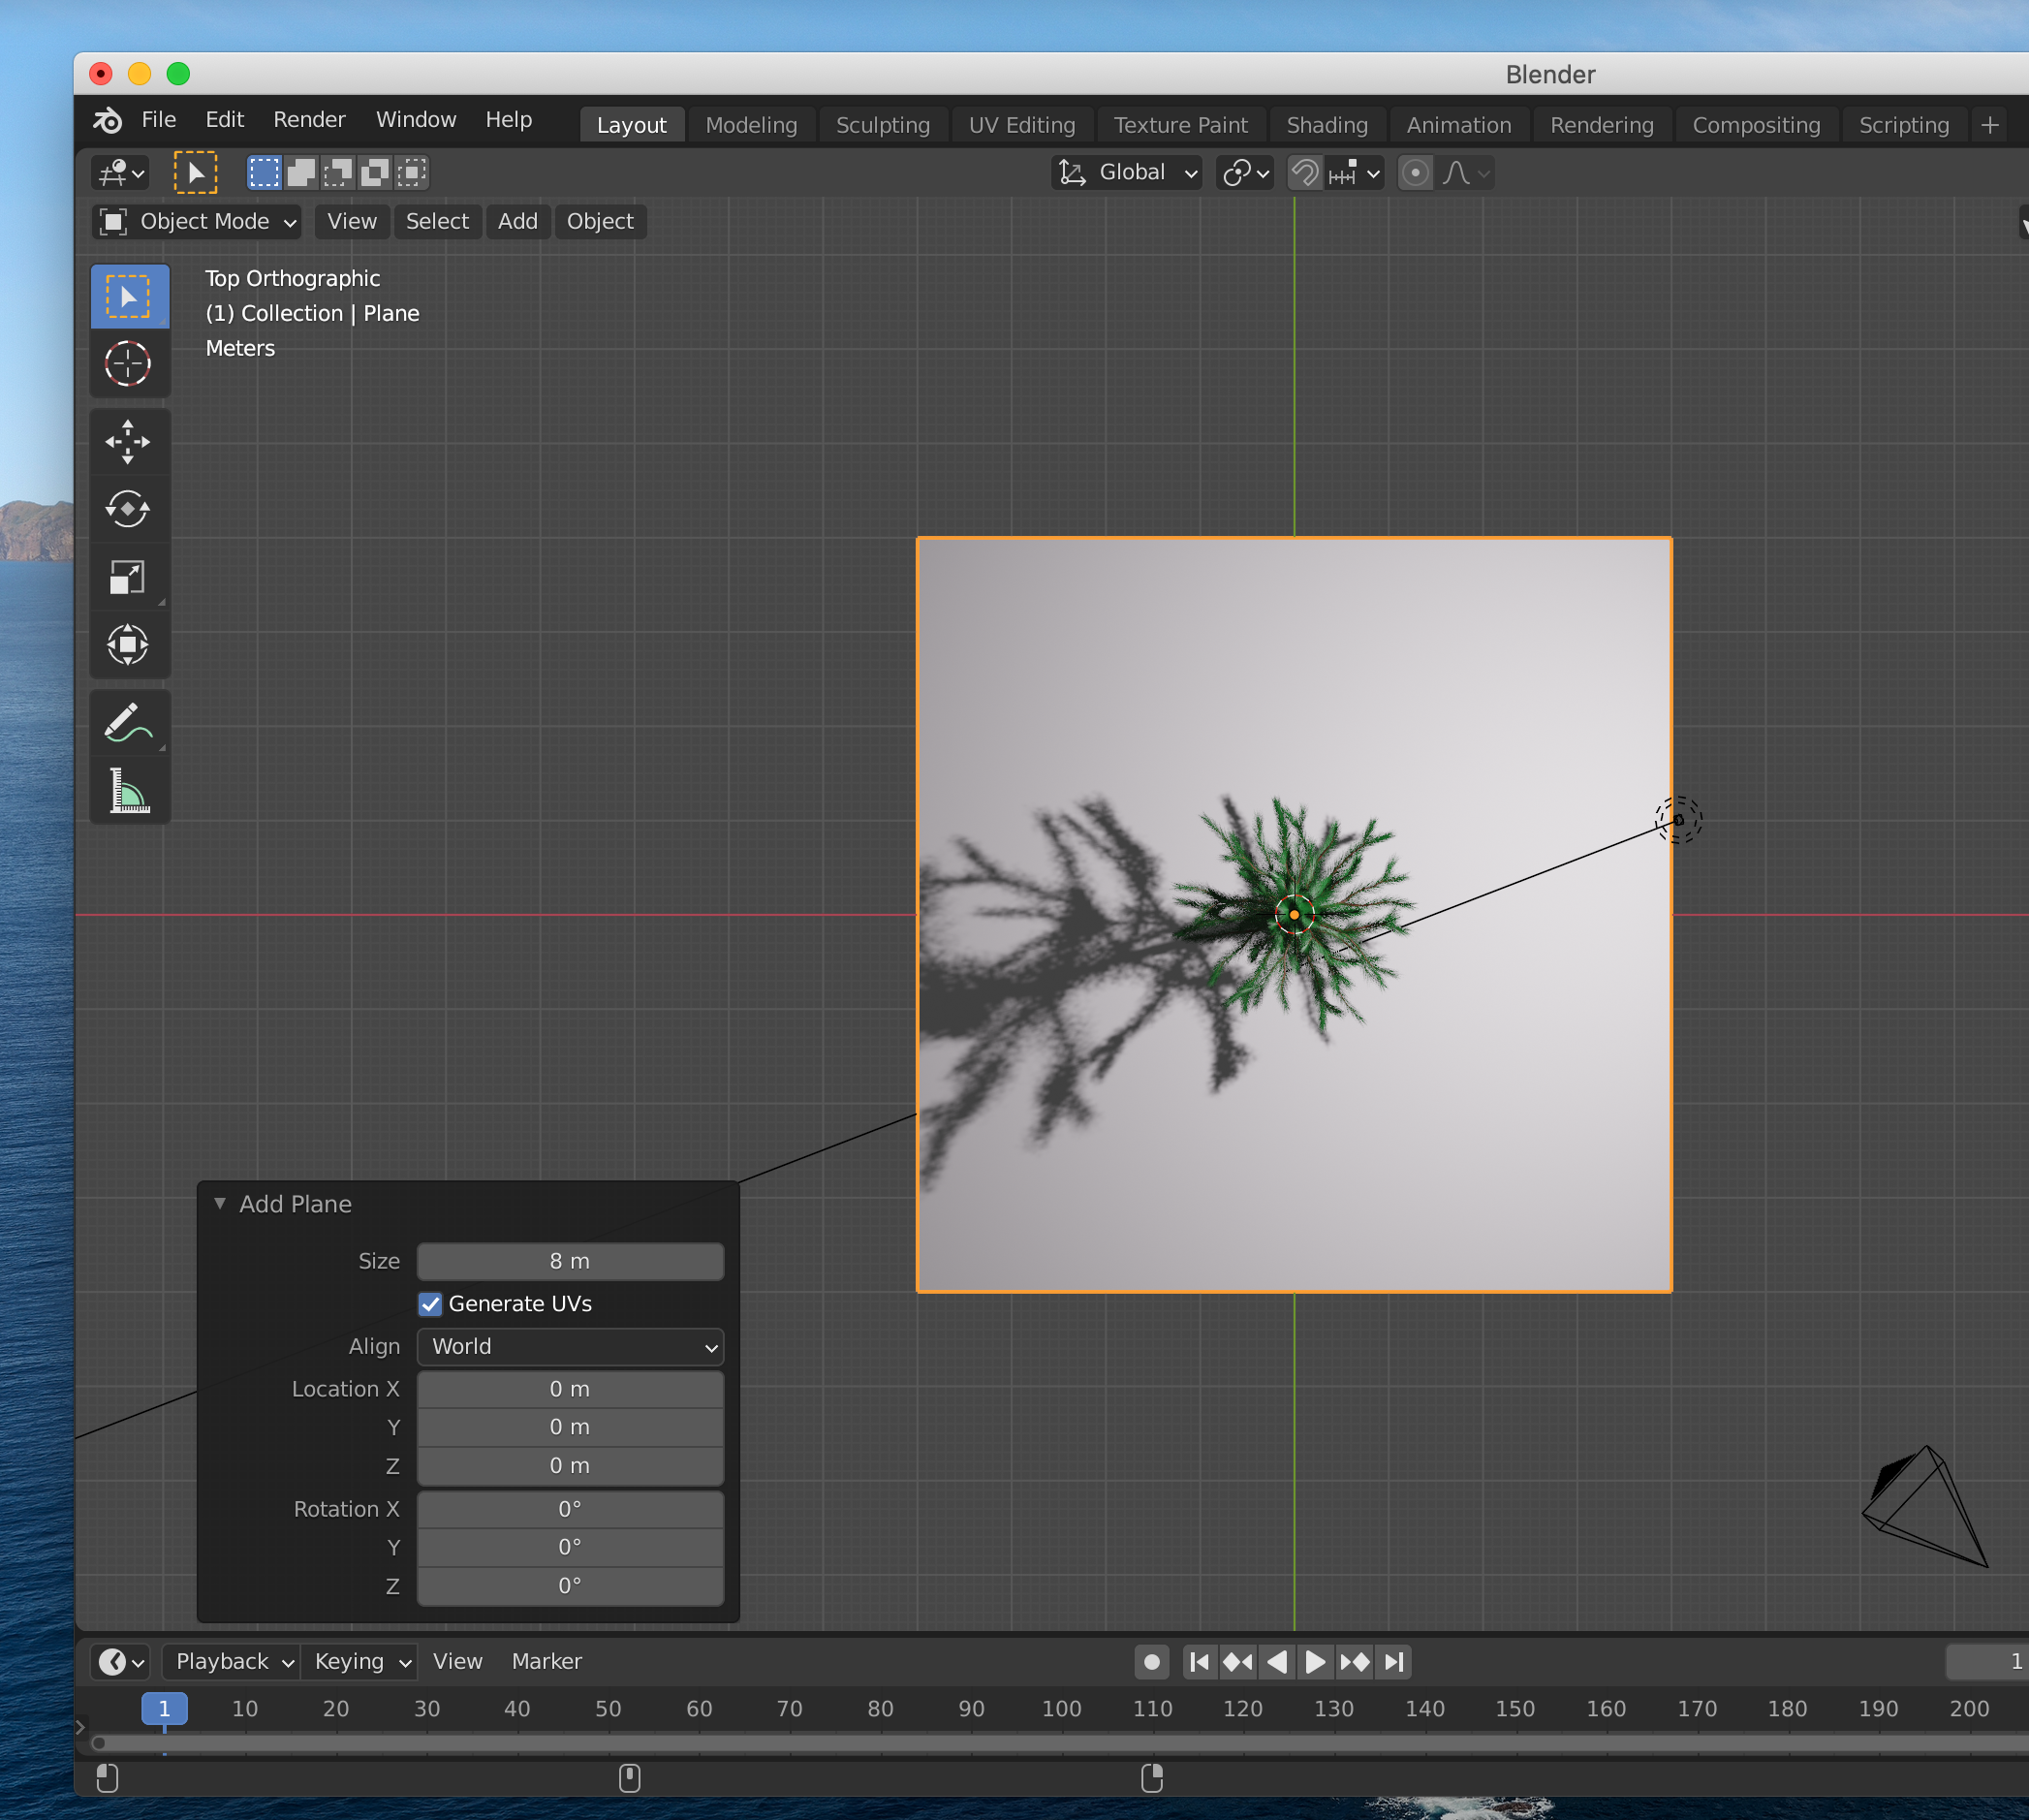Choose the Subtract selection mode icon
The image size is (2029, 1820).
(x=338, y=173)
